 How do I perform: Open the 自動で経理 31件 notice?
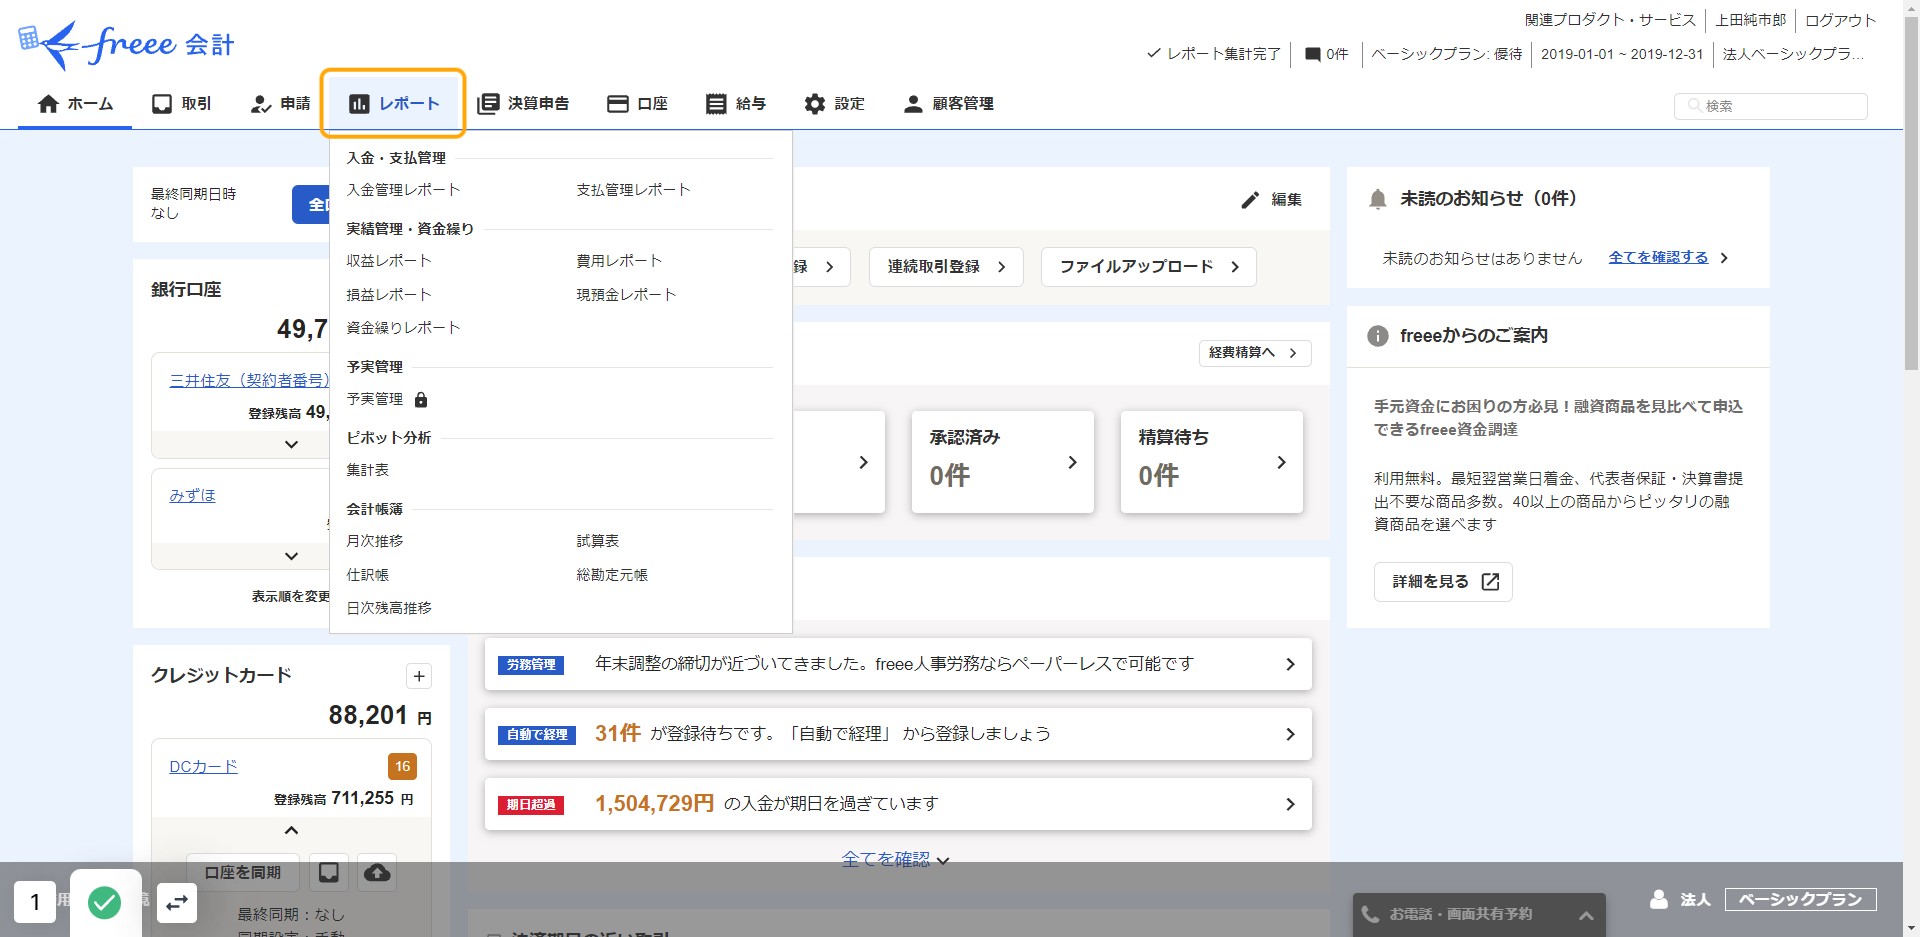click(898, 734)
